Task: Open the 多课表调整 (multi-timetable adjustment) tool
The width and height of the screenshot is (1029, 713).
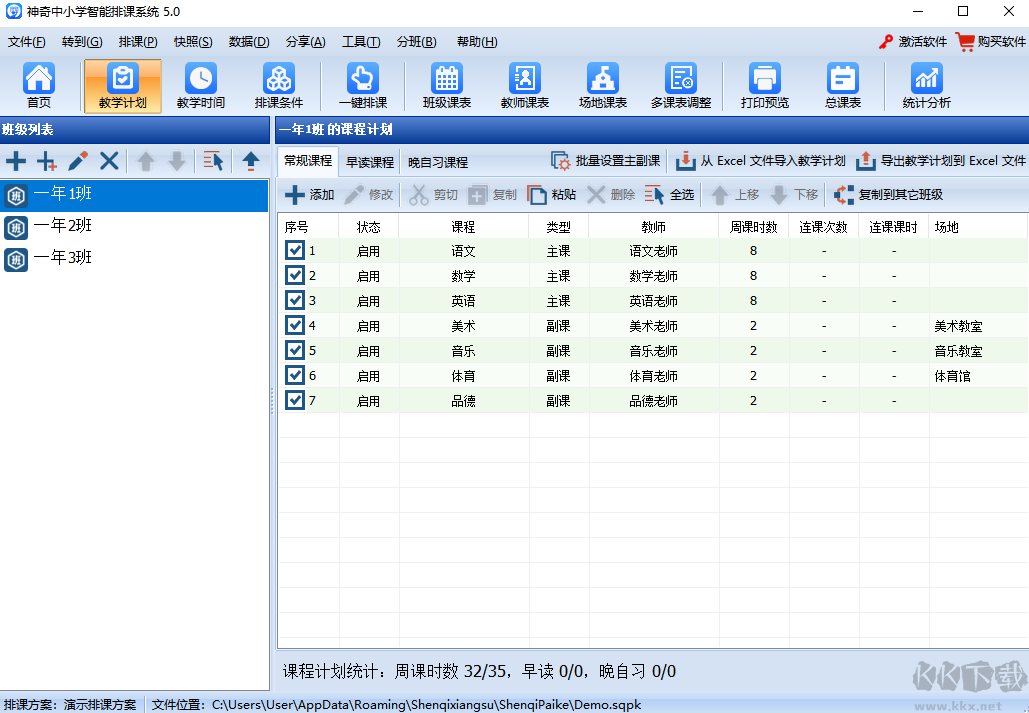Action: coord(682,85)
